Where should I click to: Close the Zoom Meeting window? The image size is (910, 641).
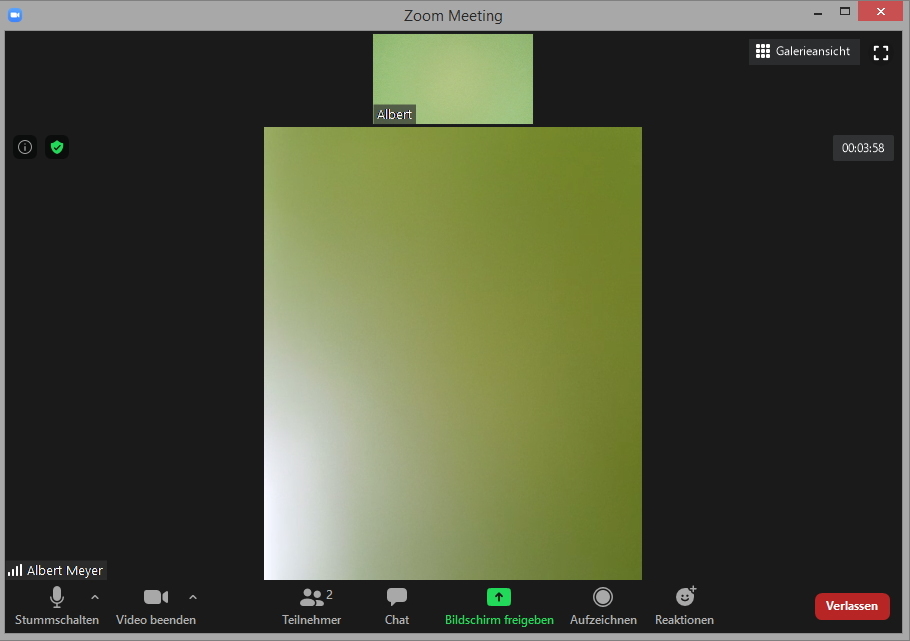click(880, 12)
